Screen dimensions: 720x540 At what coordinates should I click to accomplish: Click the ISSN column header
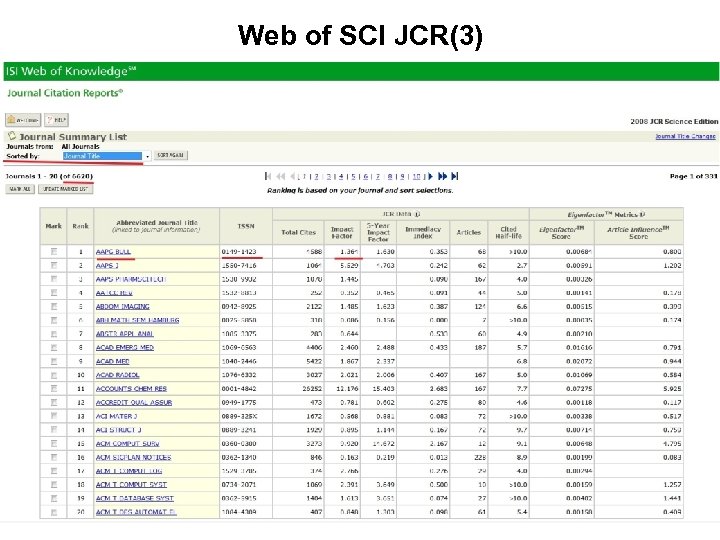tap(246, 226)
